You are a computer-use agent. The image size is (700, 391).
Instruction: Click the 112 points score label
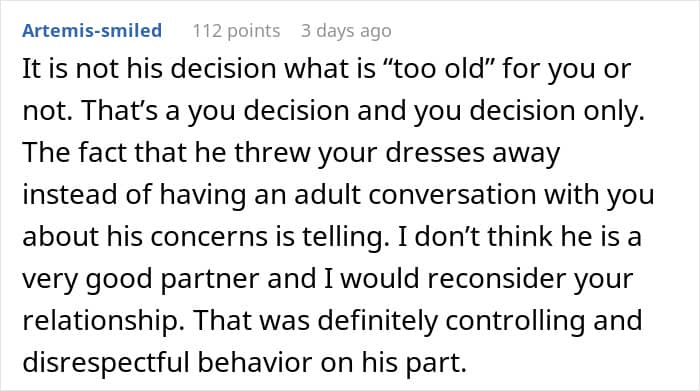click(236, 31)
